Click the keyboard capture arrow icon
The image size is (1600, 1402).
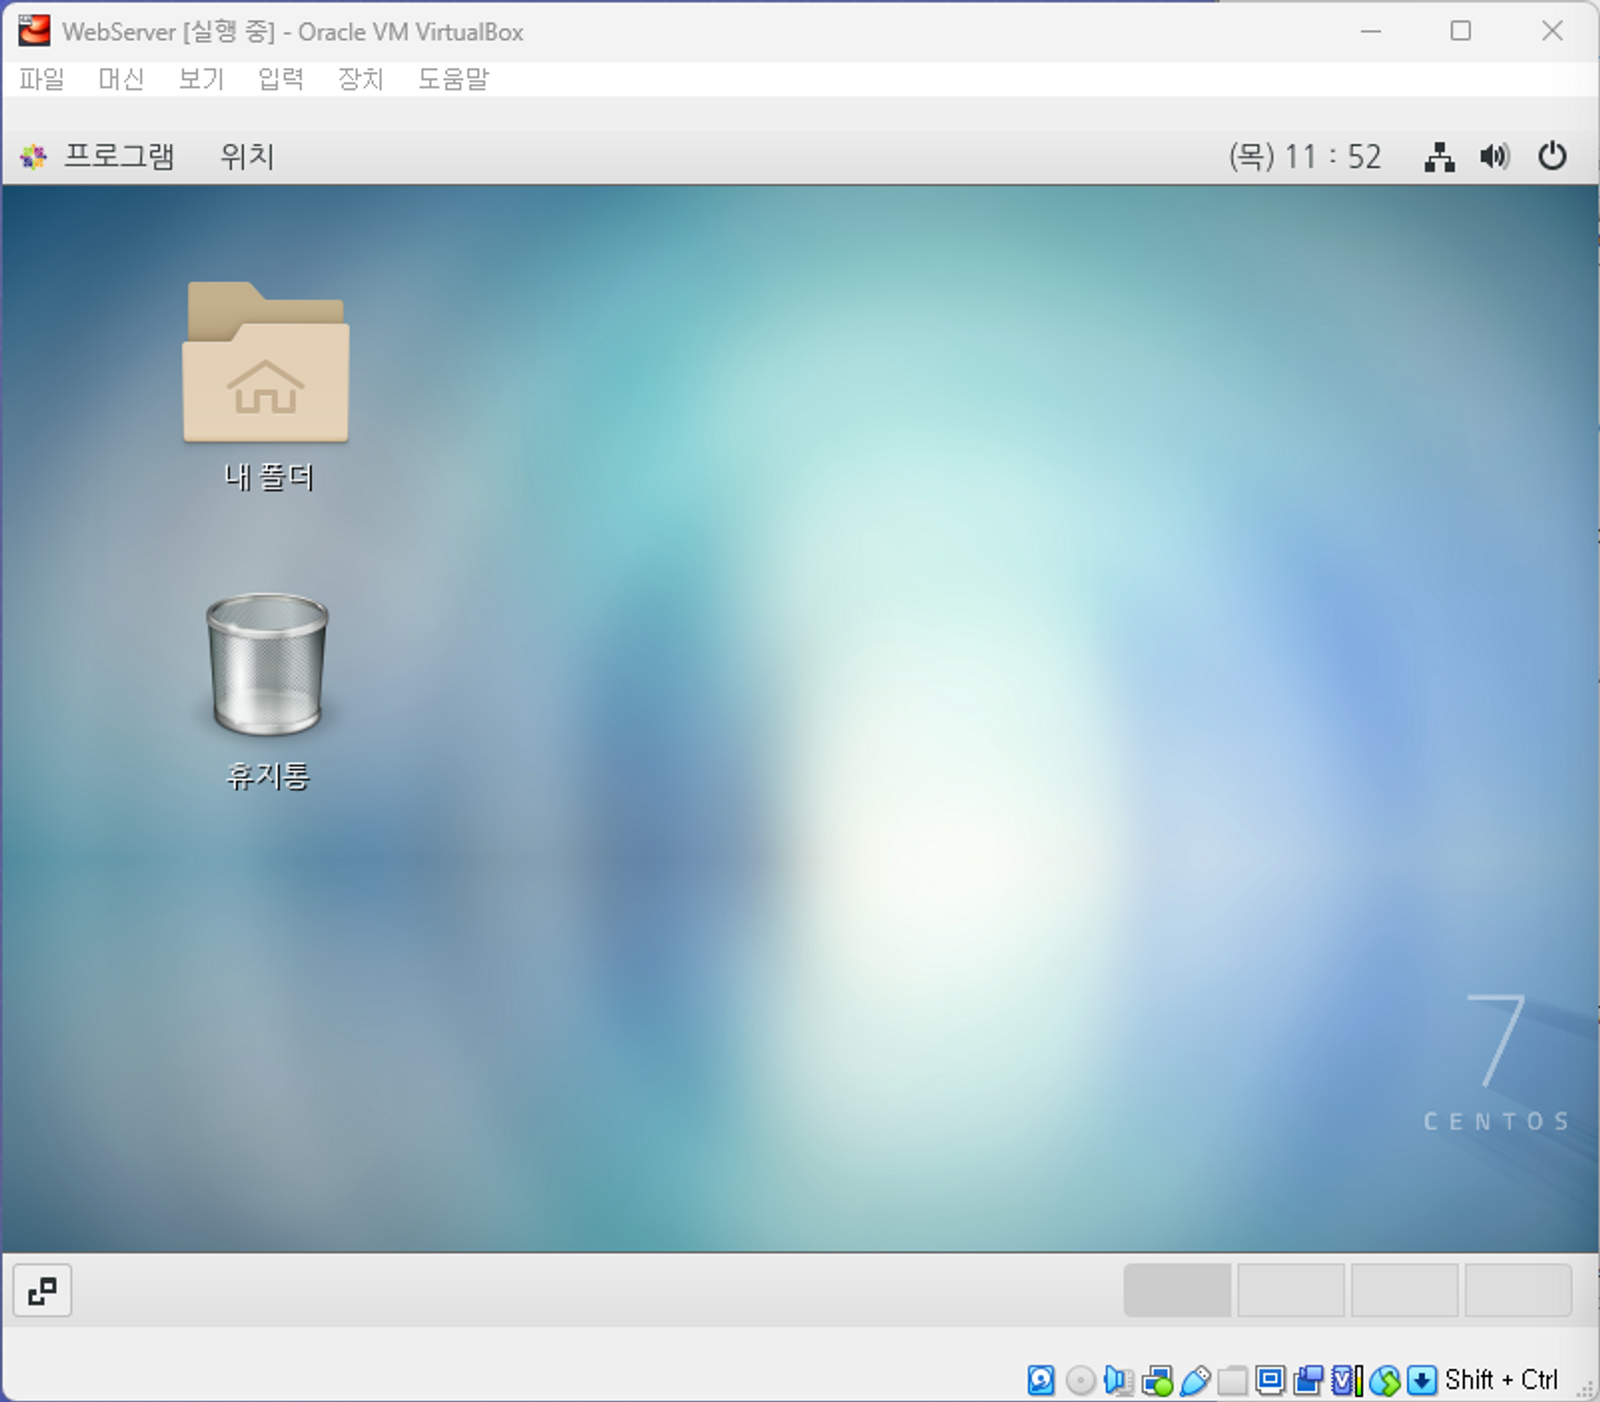point(1422,1381)
